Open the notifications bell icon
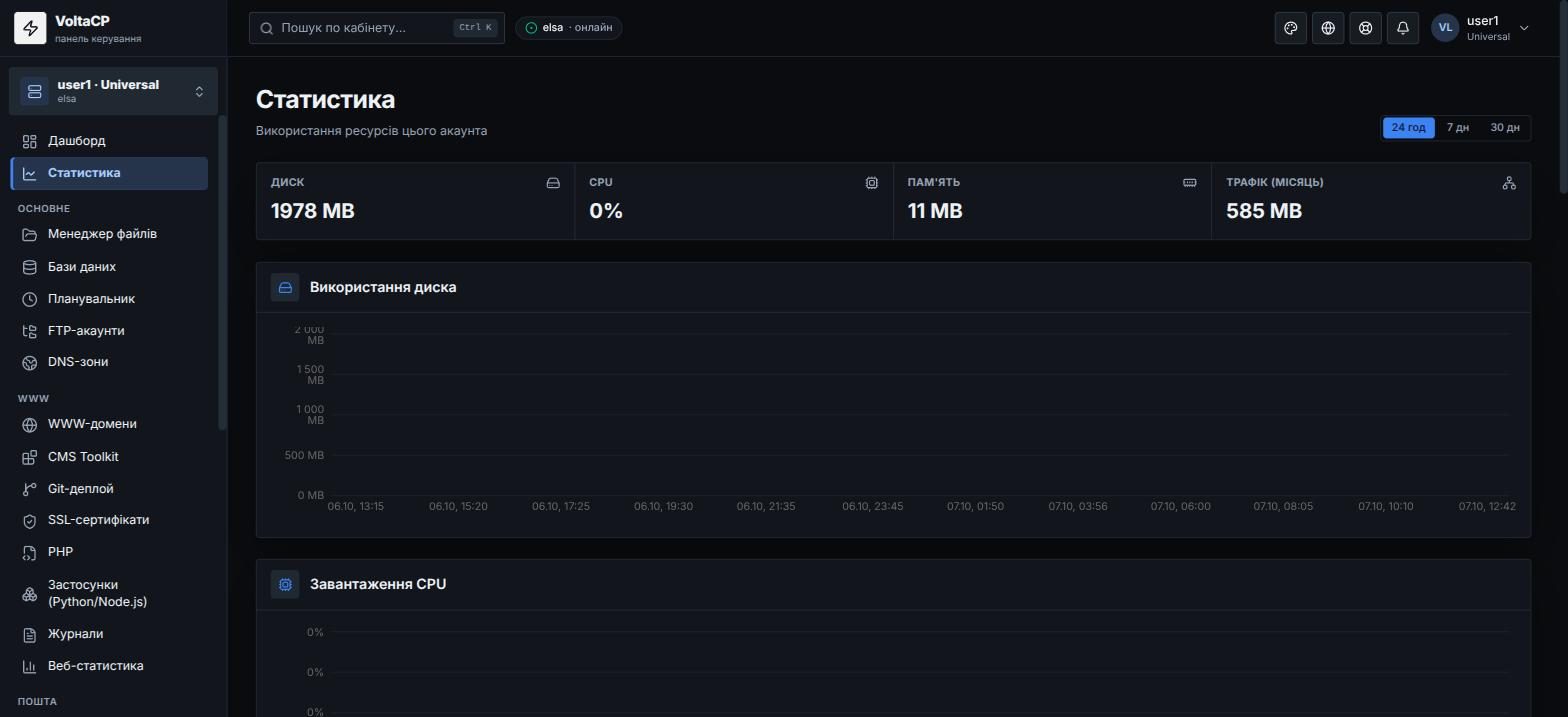1568x717 pixels. click(1403, 28)
